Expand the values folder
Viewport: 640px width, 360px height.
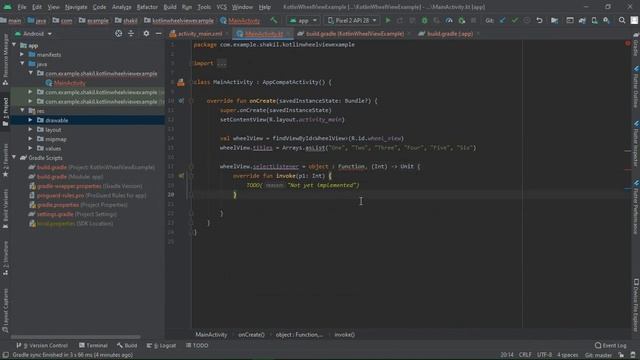click(31, 148)
